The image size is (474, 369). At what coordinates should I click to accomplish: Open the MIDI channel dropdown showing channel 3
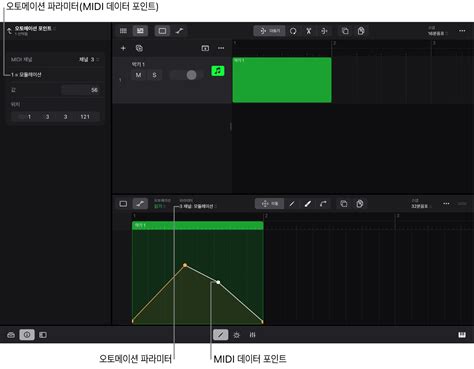pyautogui.click(x=89, y=60)
